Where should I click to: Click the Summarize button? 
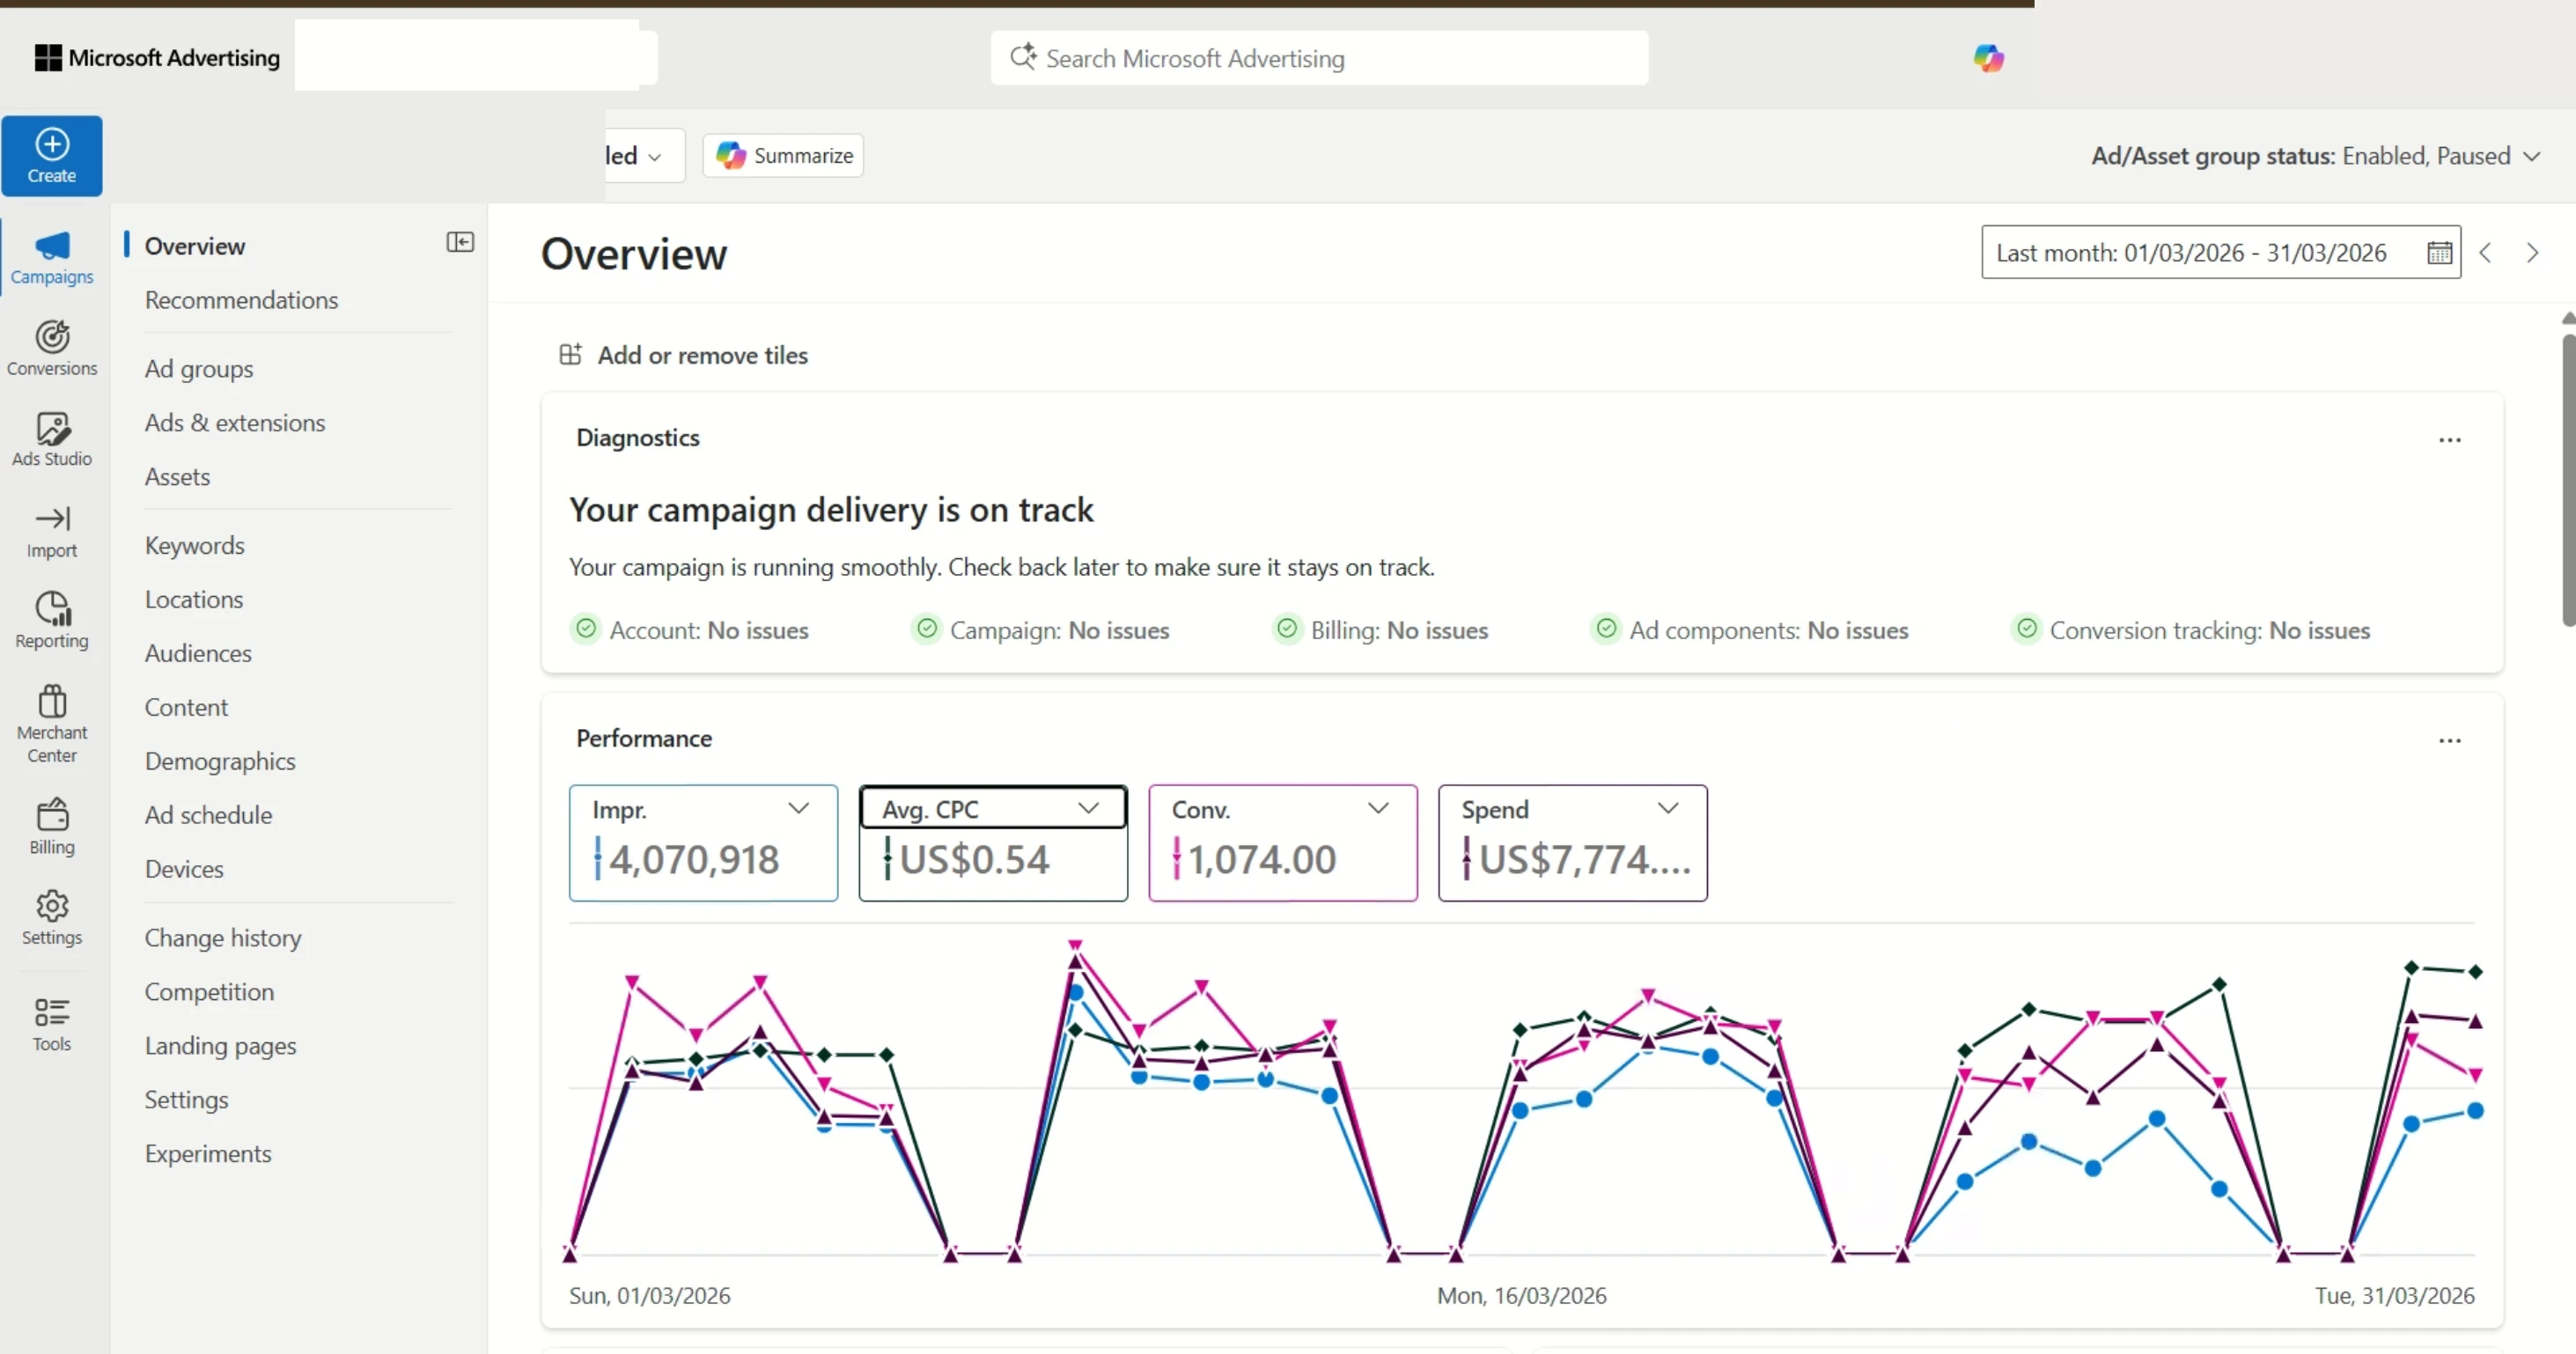point(781,155)
